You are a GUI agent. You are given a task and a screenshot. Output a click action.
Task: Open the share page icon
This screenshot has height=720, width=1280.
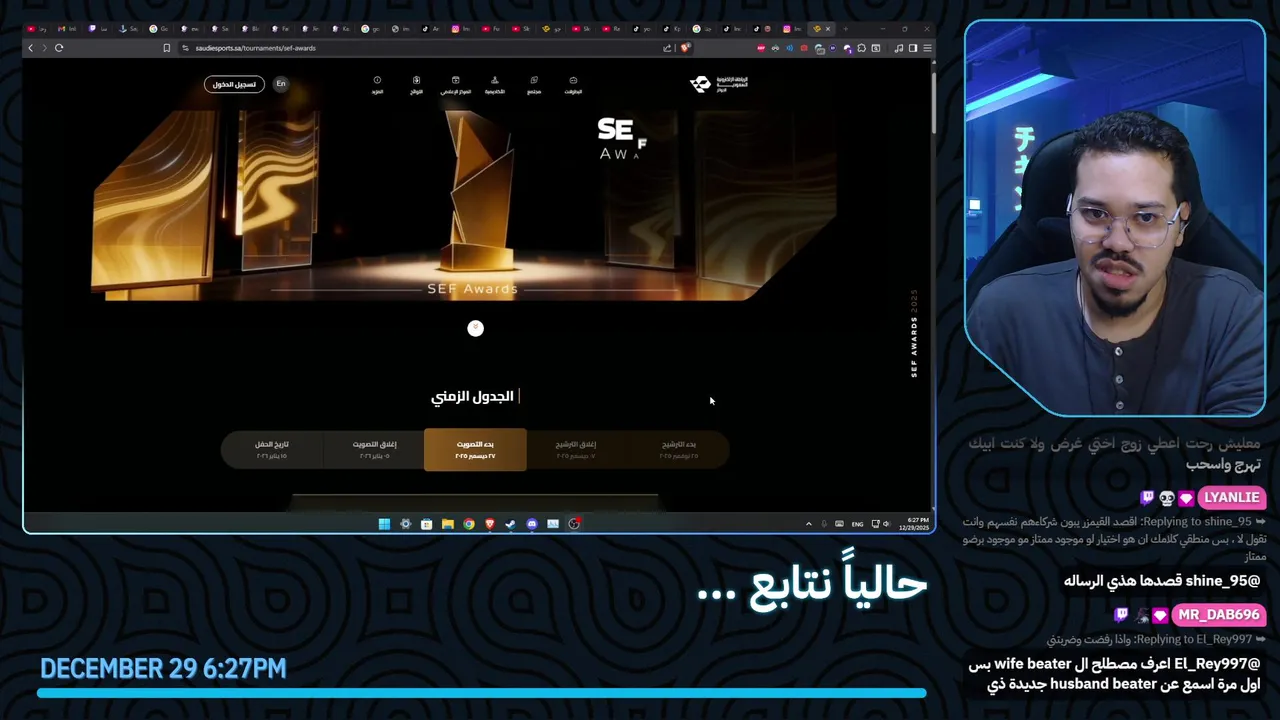pos(667,48)
